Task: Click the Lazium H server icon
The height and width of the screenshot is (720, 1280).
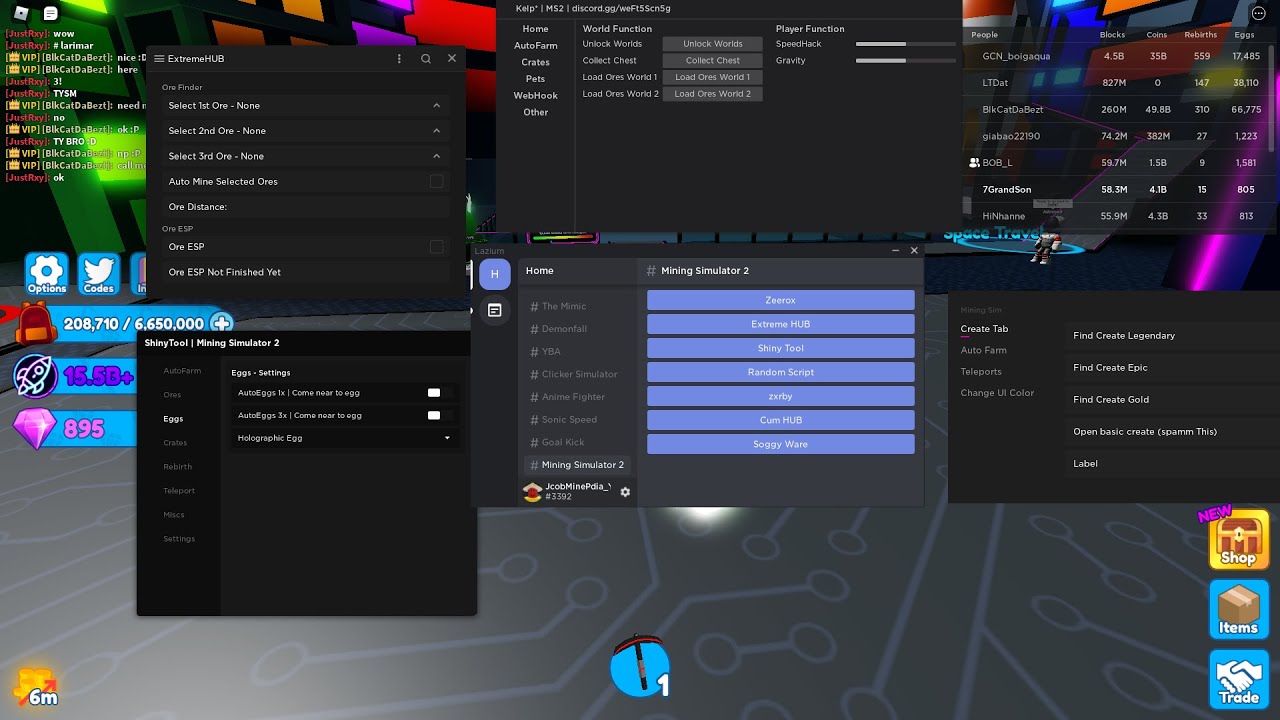Action: coord(494,274)
